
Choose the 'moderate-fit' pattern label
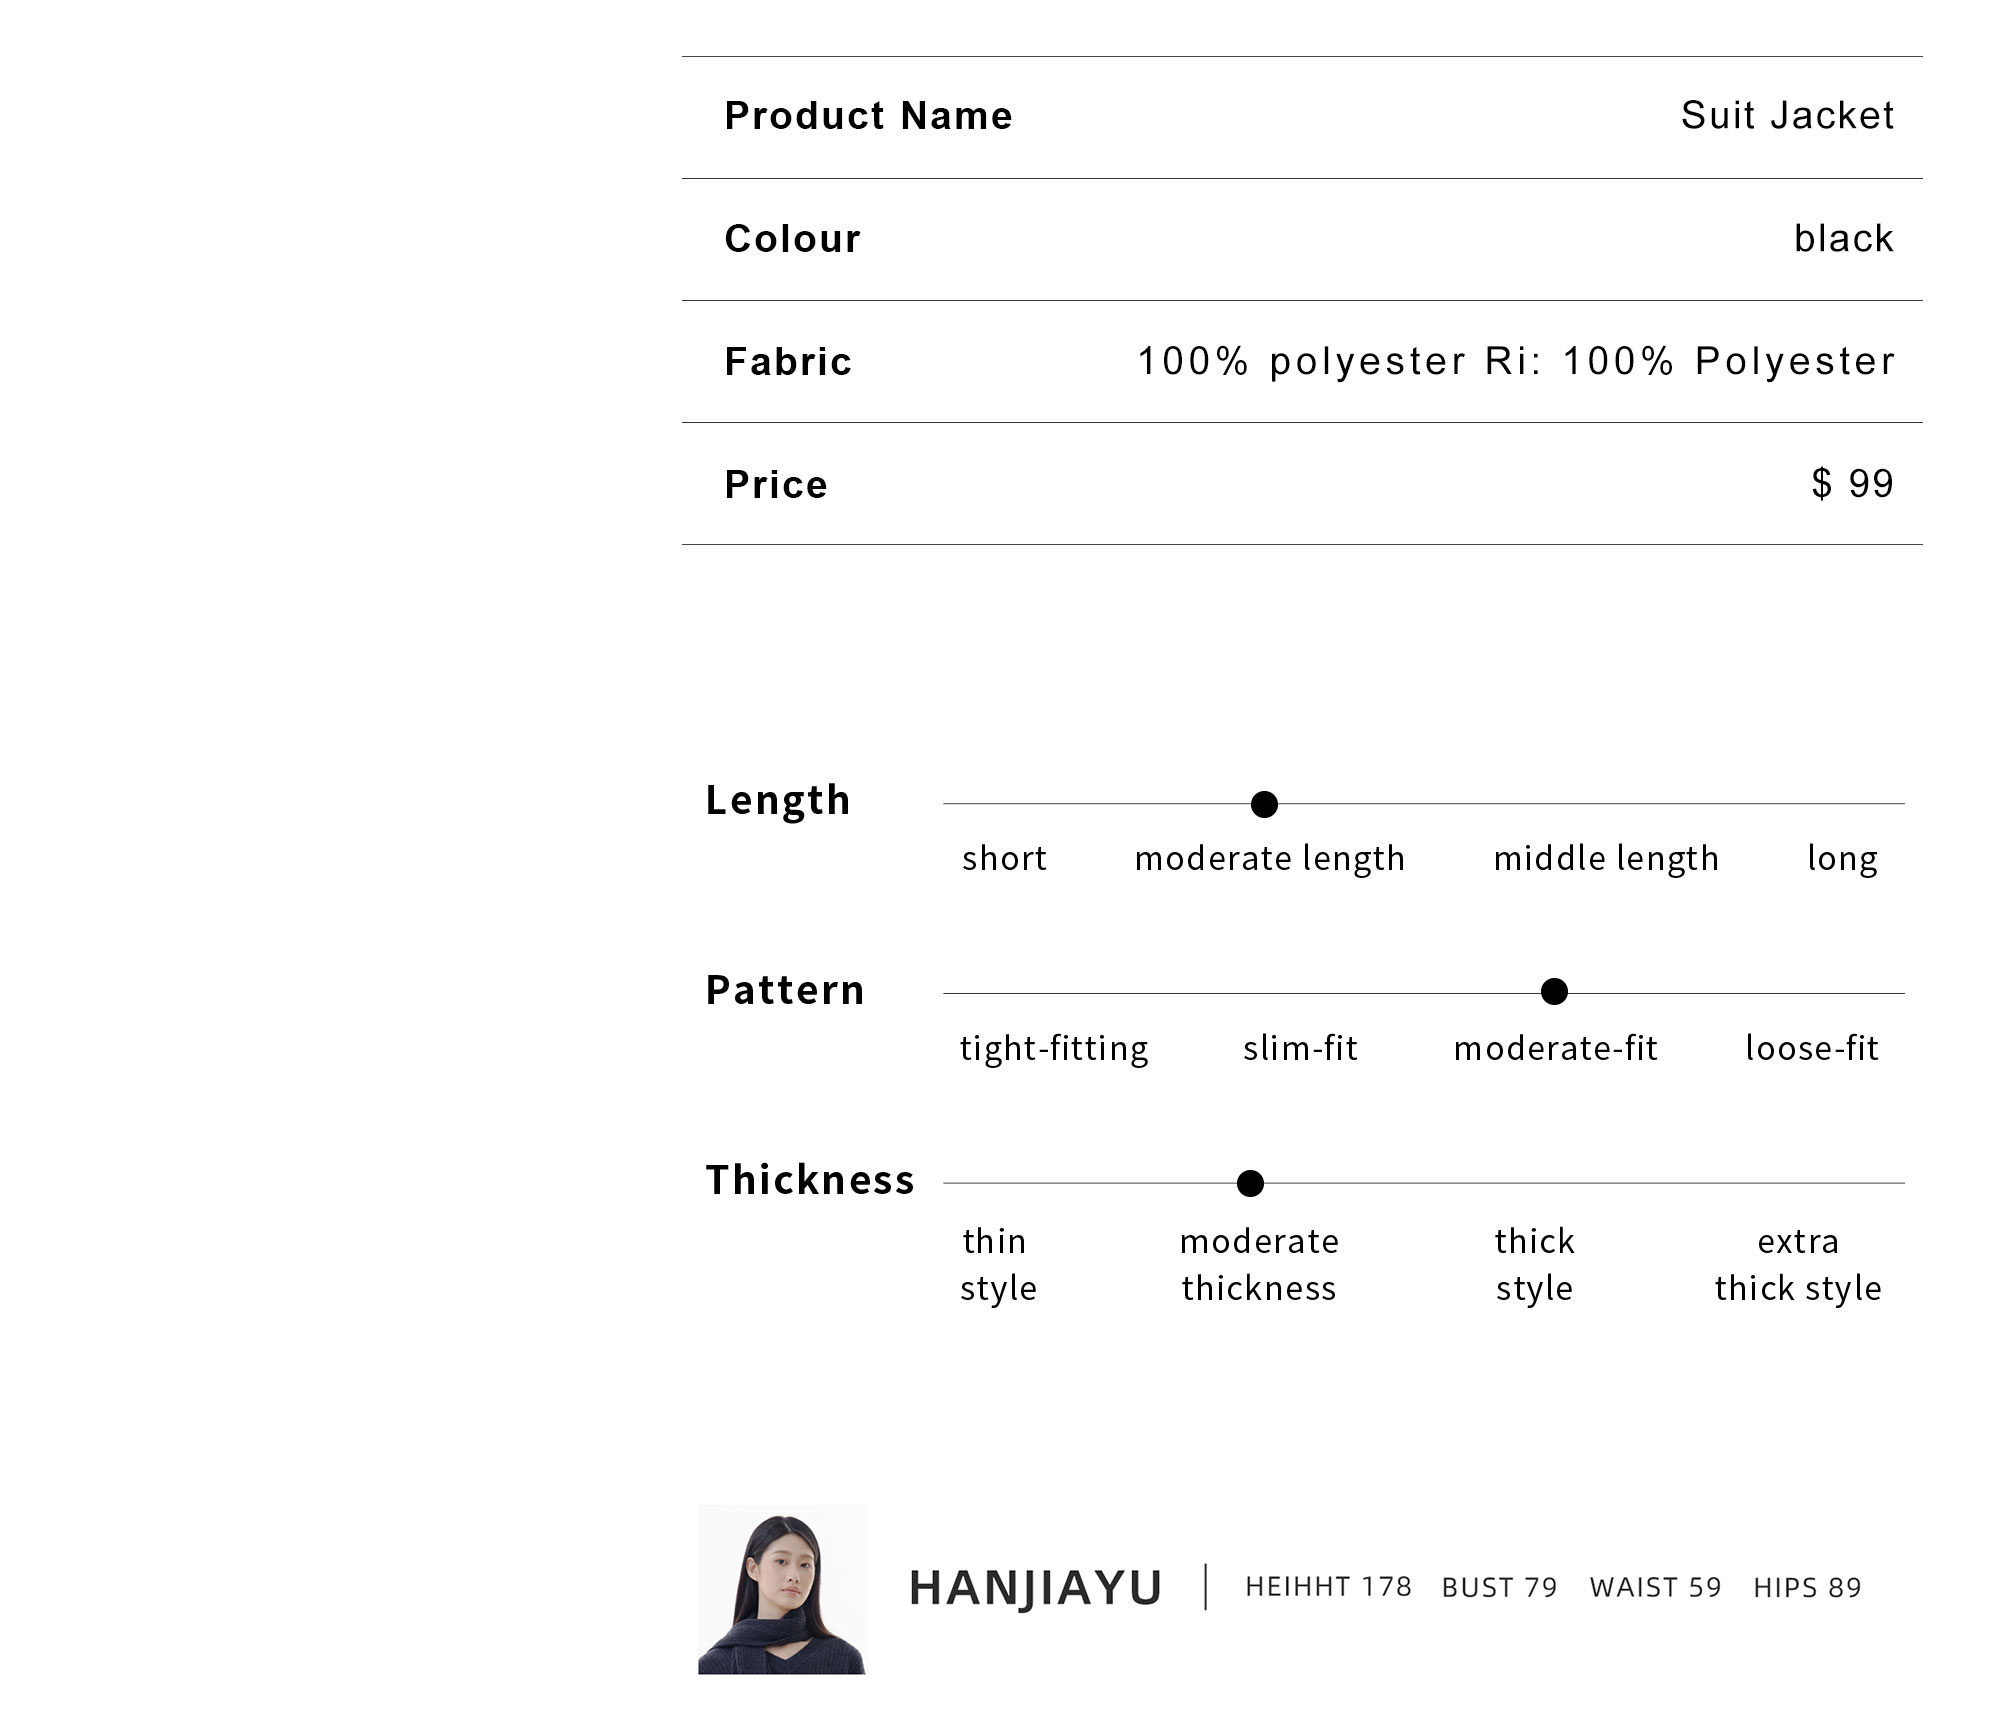[x=1556, y=1048]
